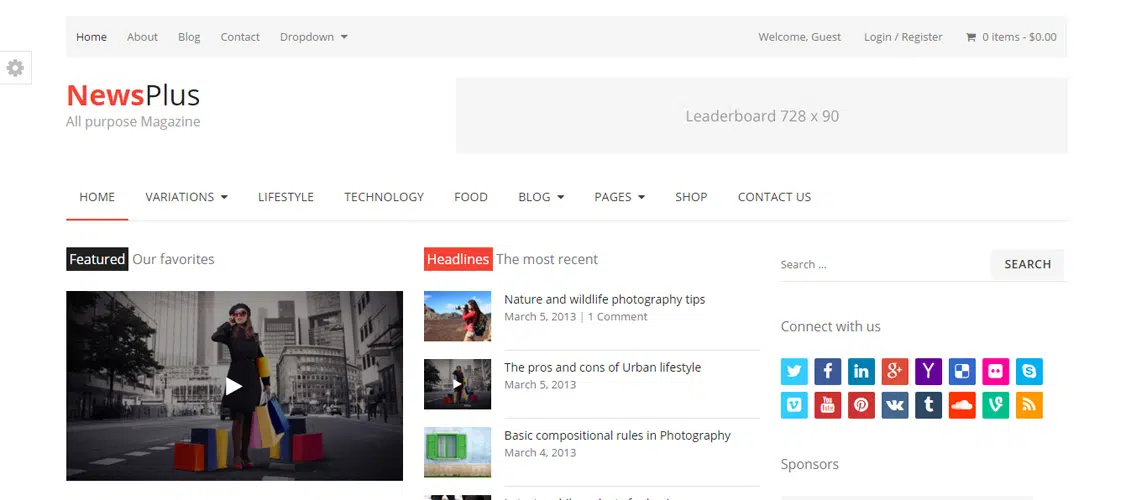
Task: Open the shopping cart showing 0 items
Action: click(1010, 37)
